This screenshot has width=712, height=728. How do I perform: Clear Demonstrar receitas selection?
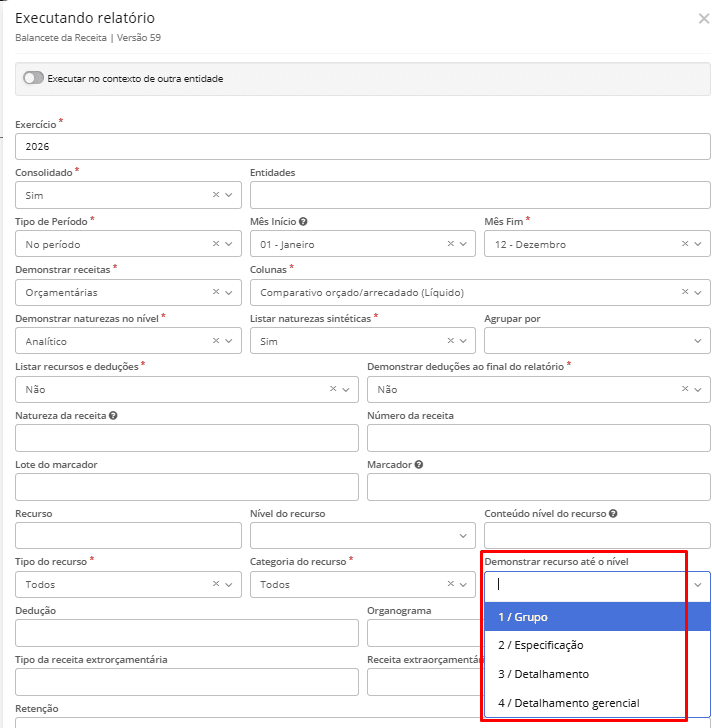coord(216,292)
